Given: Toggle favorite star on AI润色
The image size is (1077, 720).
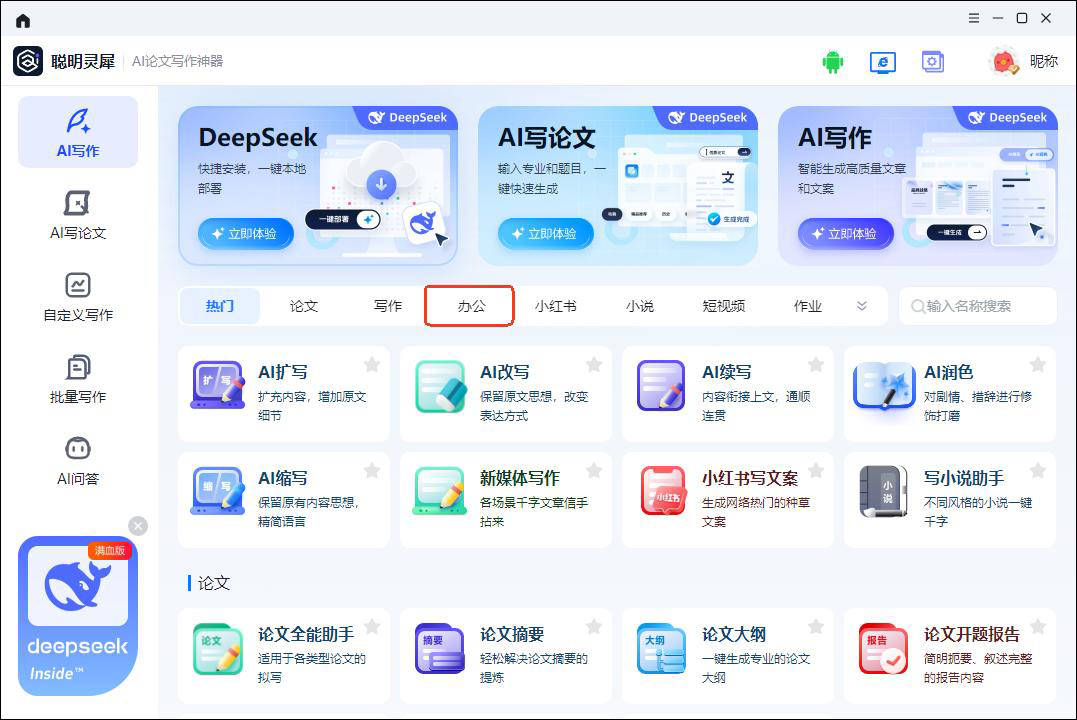Looking at the screenshot, I should coord(1038,364).
